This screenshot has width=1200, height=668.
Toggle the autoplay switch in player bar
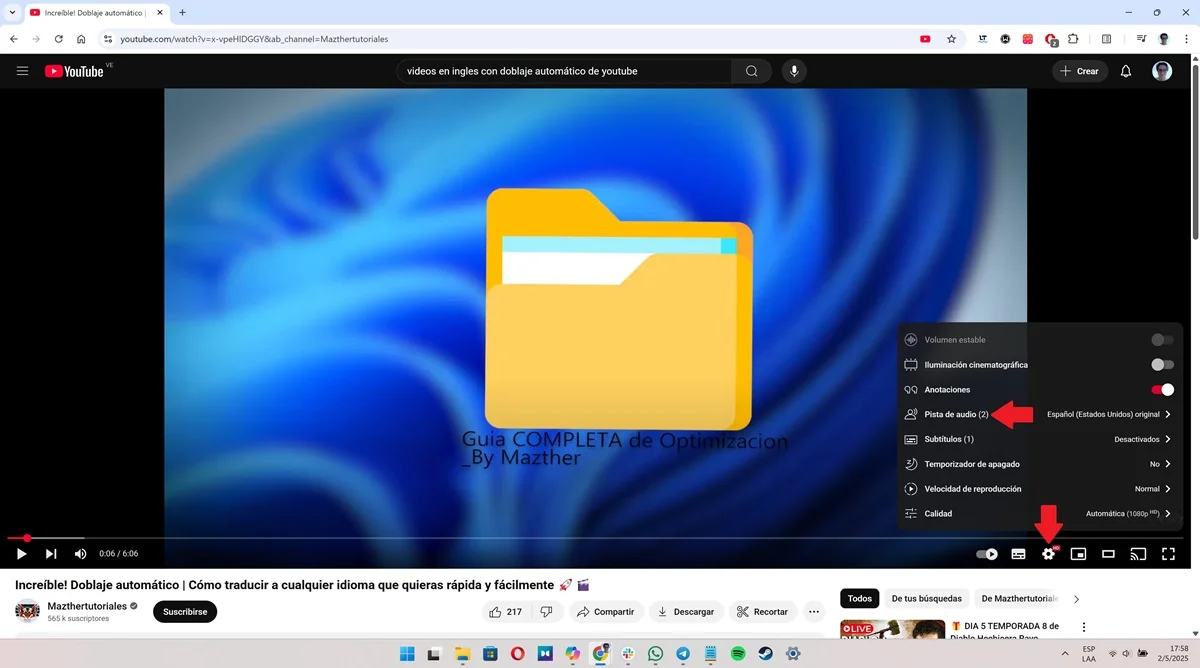click(987, 554)
